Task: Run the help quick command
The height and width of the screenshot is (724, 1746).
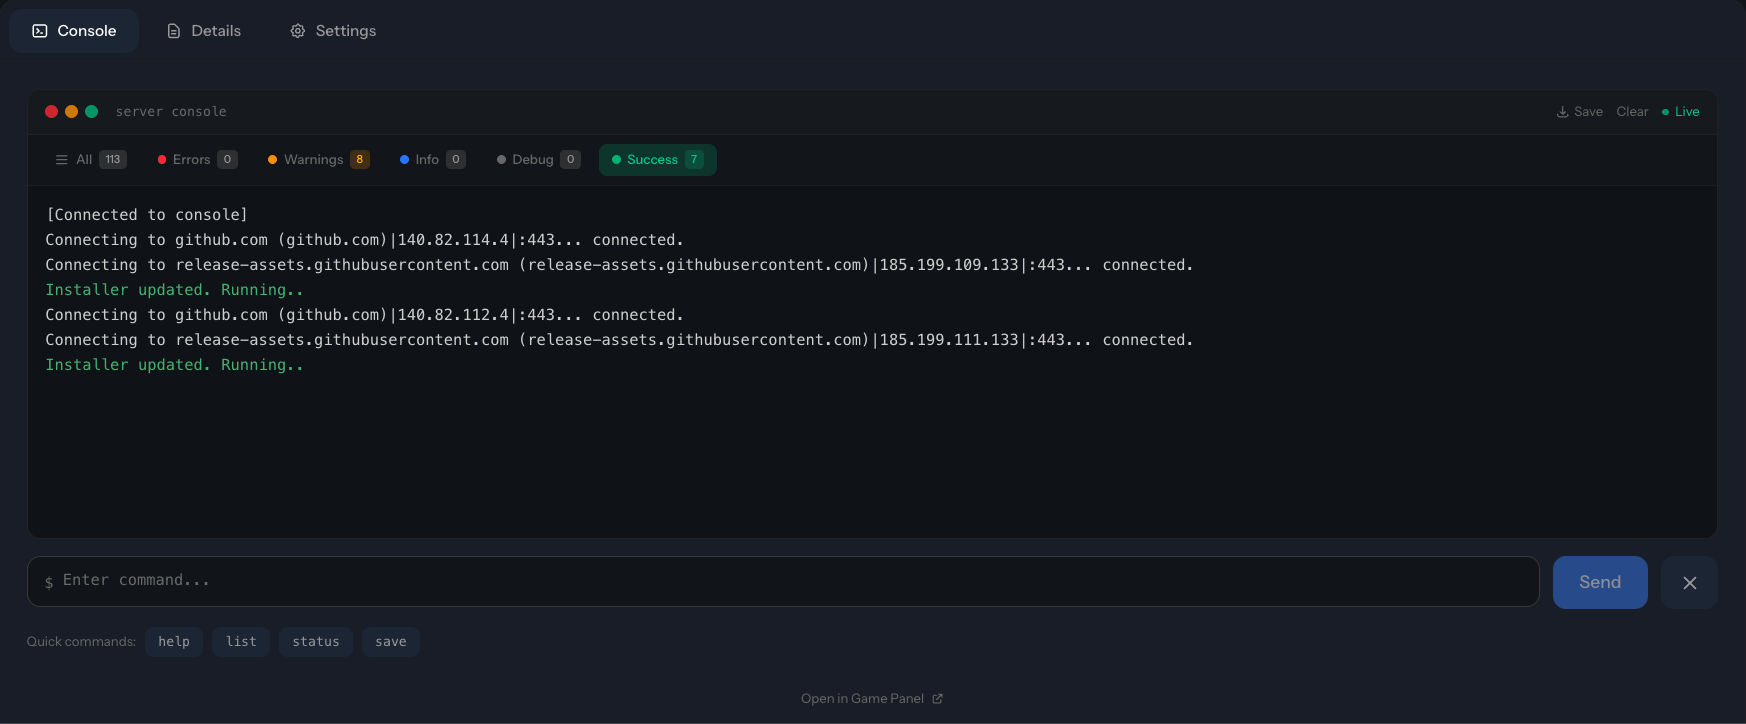Action: click(x=174, y=642)
